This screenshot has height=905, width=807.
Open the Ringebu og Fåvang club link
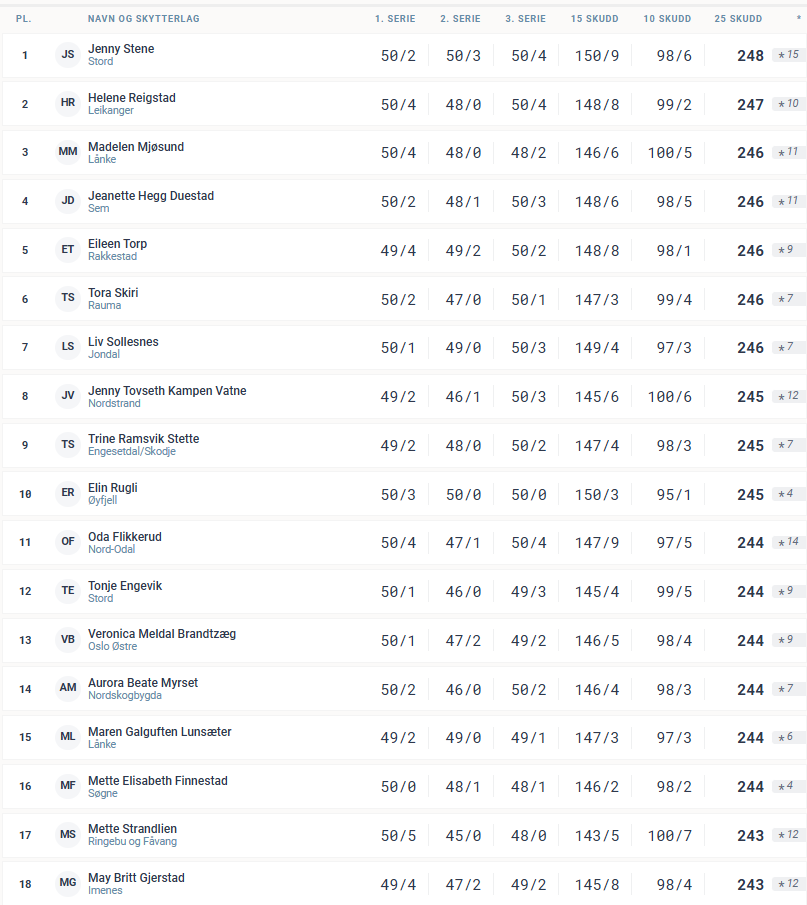(132, 842)
